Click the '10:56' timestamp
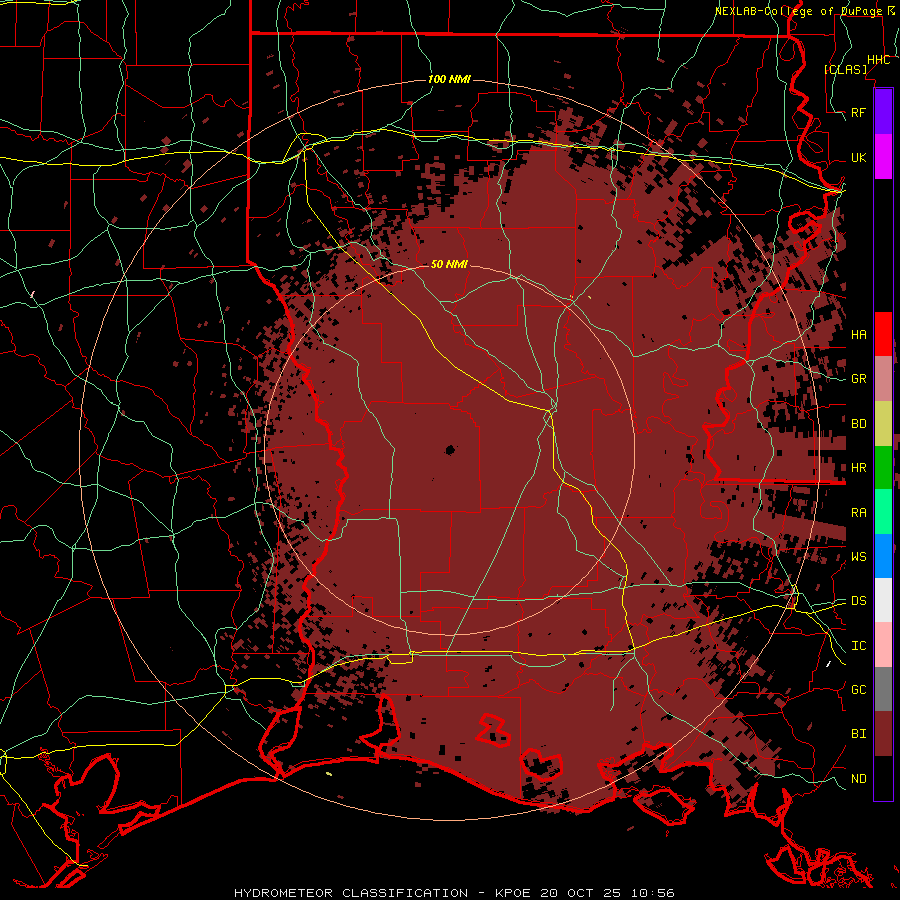The width and height of the screenshot is (900, 900). 653,893
